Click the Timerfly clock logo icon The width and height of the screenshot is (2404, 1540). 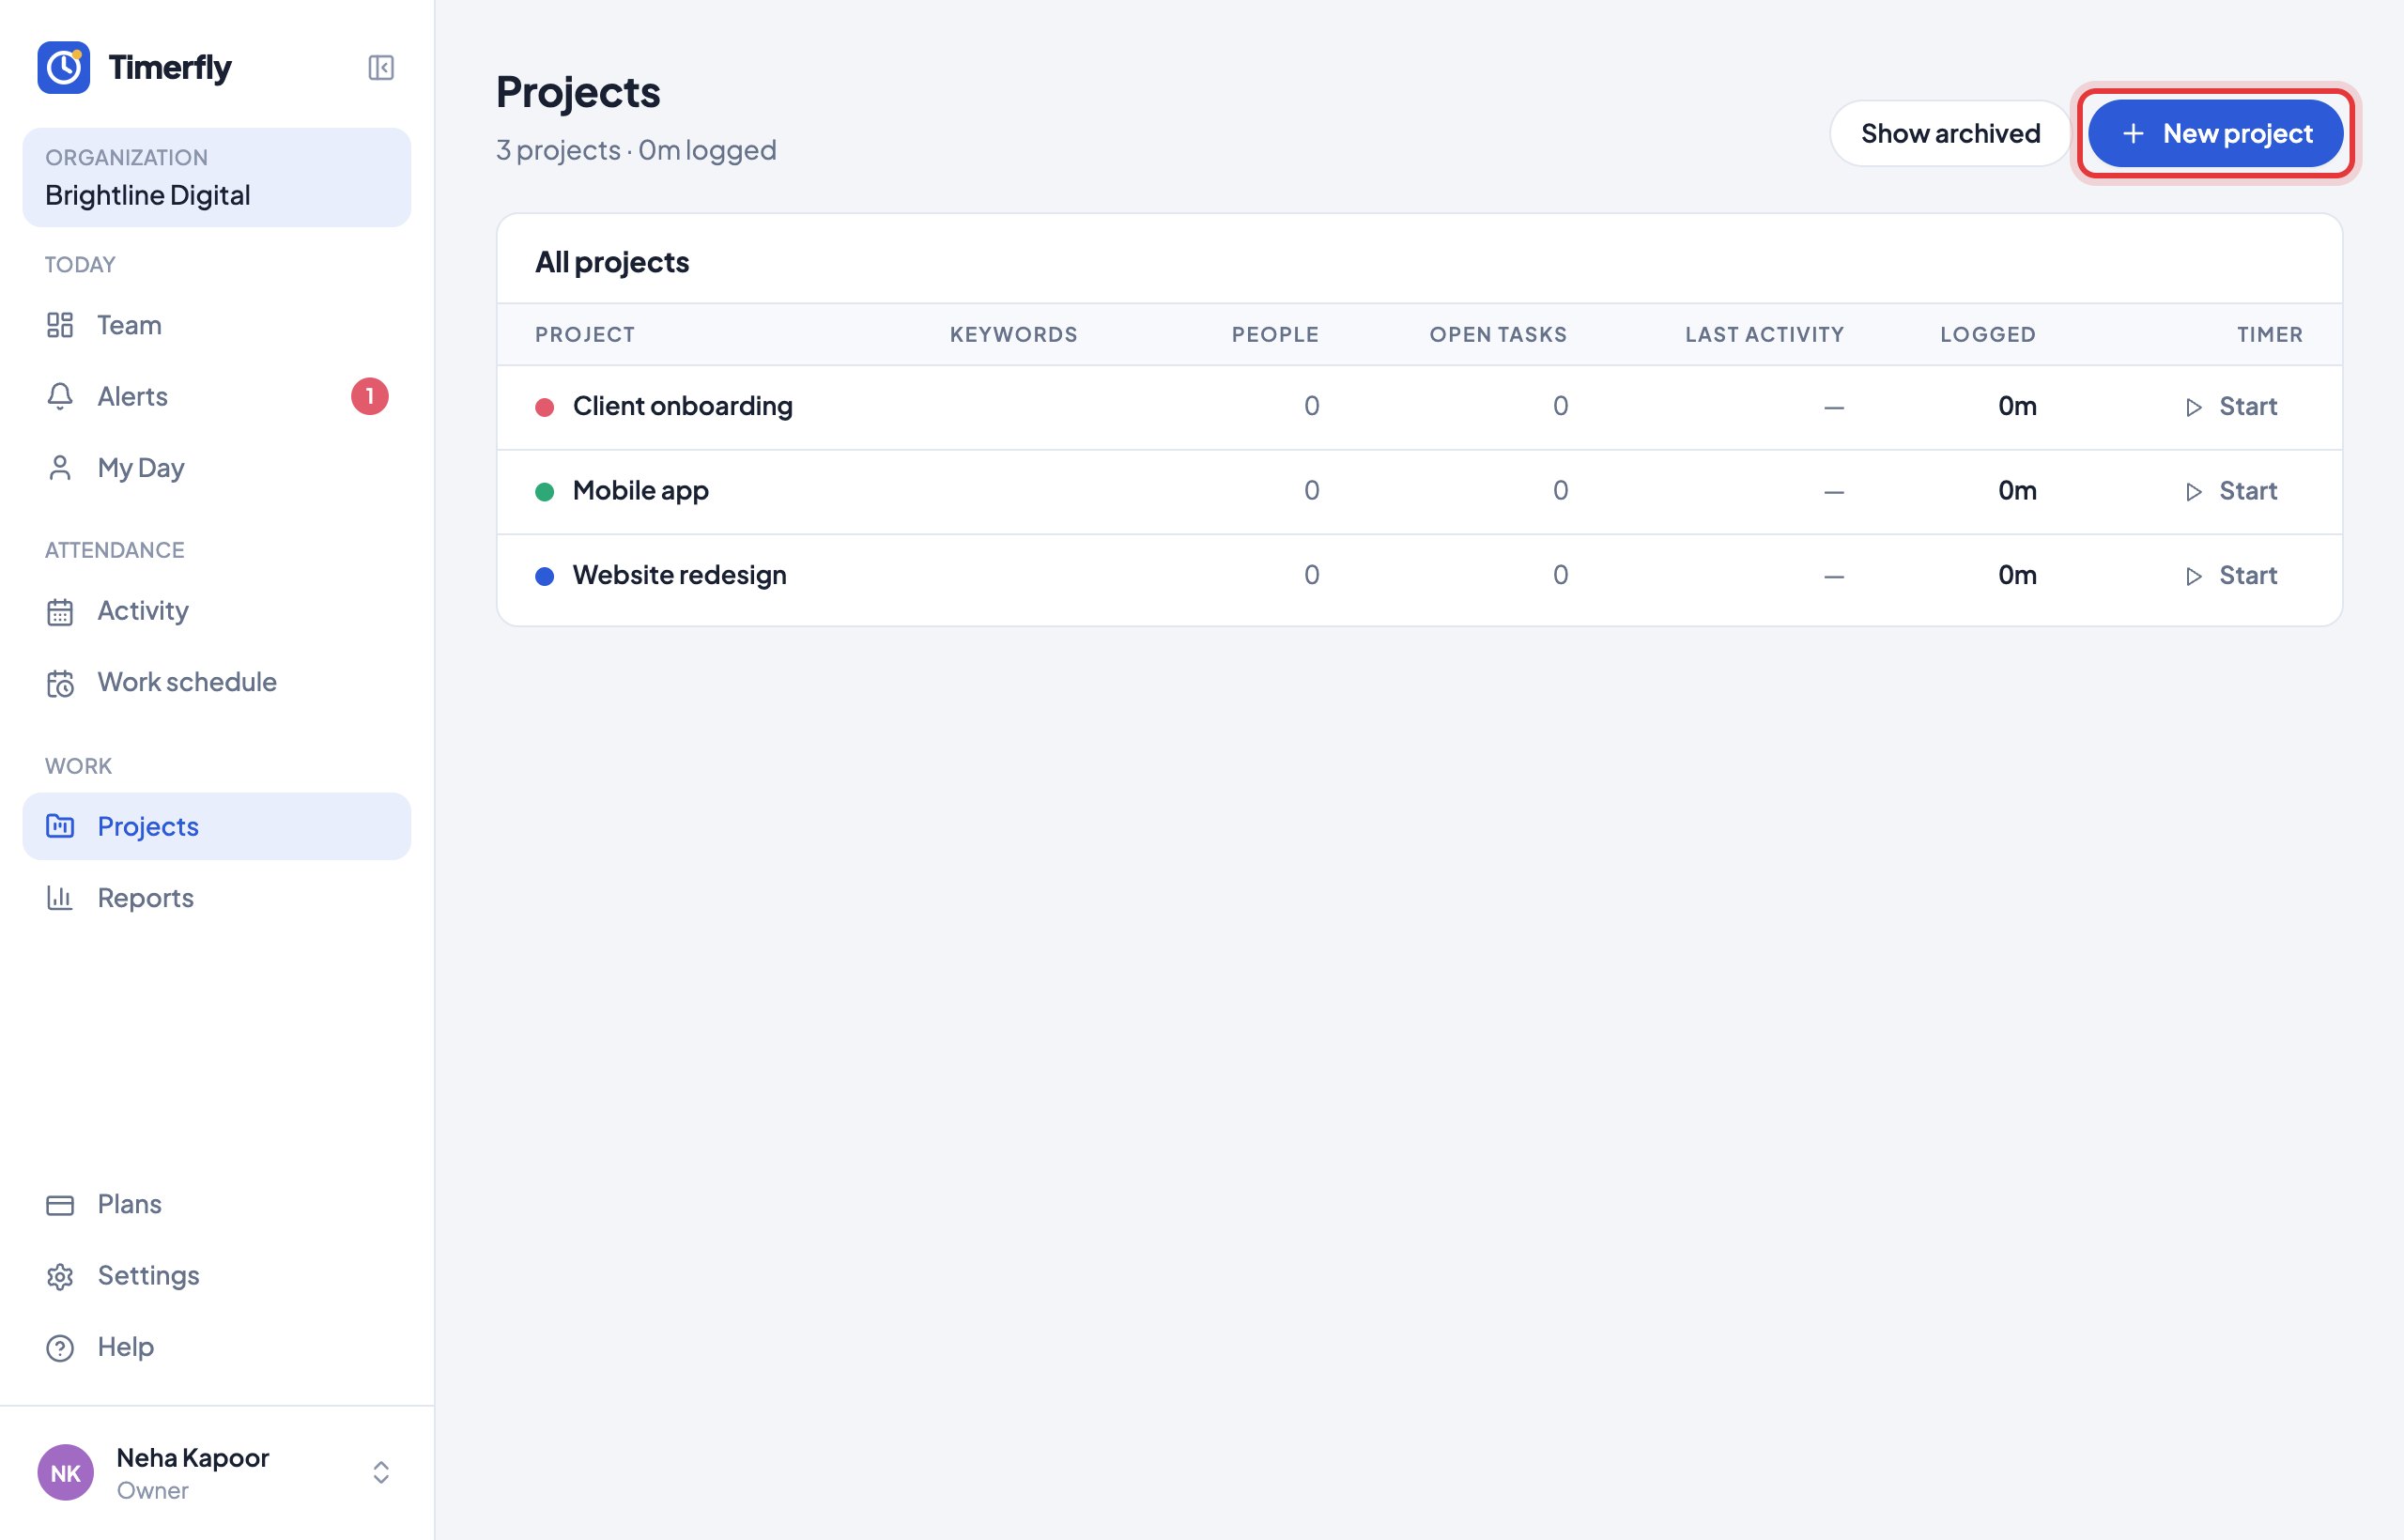(64, 67)
